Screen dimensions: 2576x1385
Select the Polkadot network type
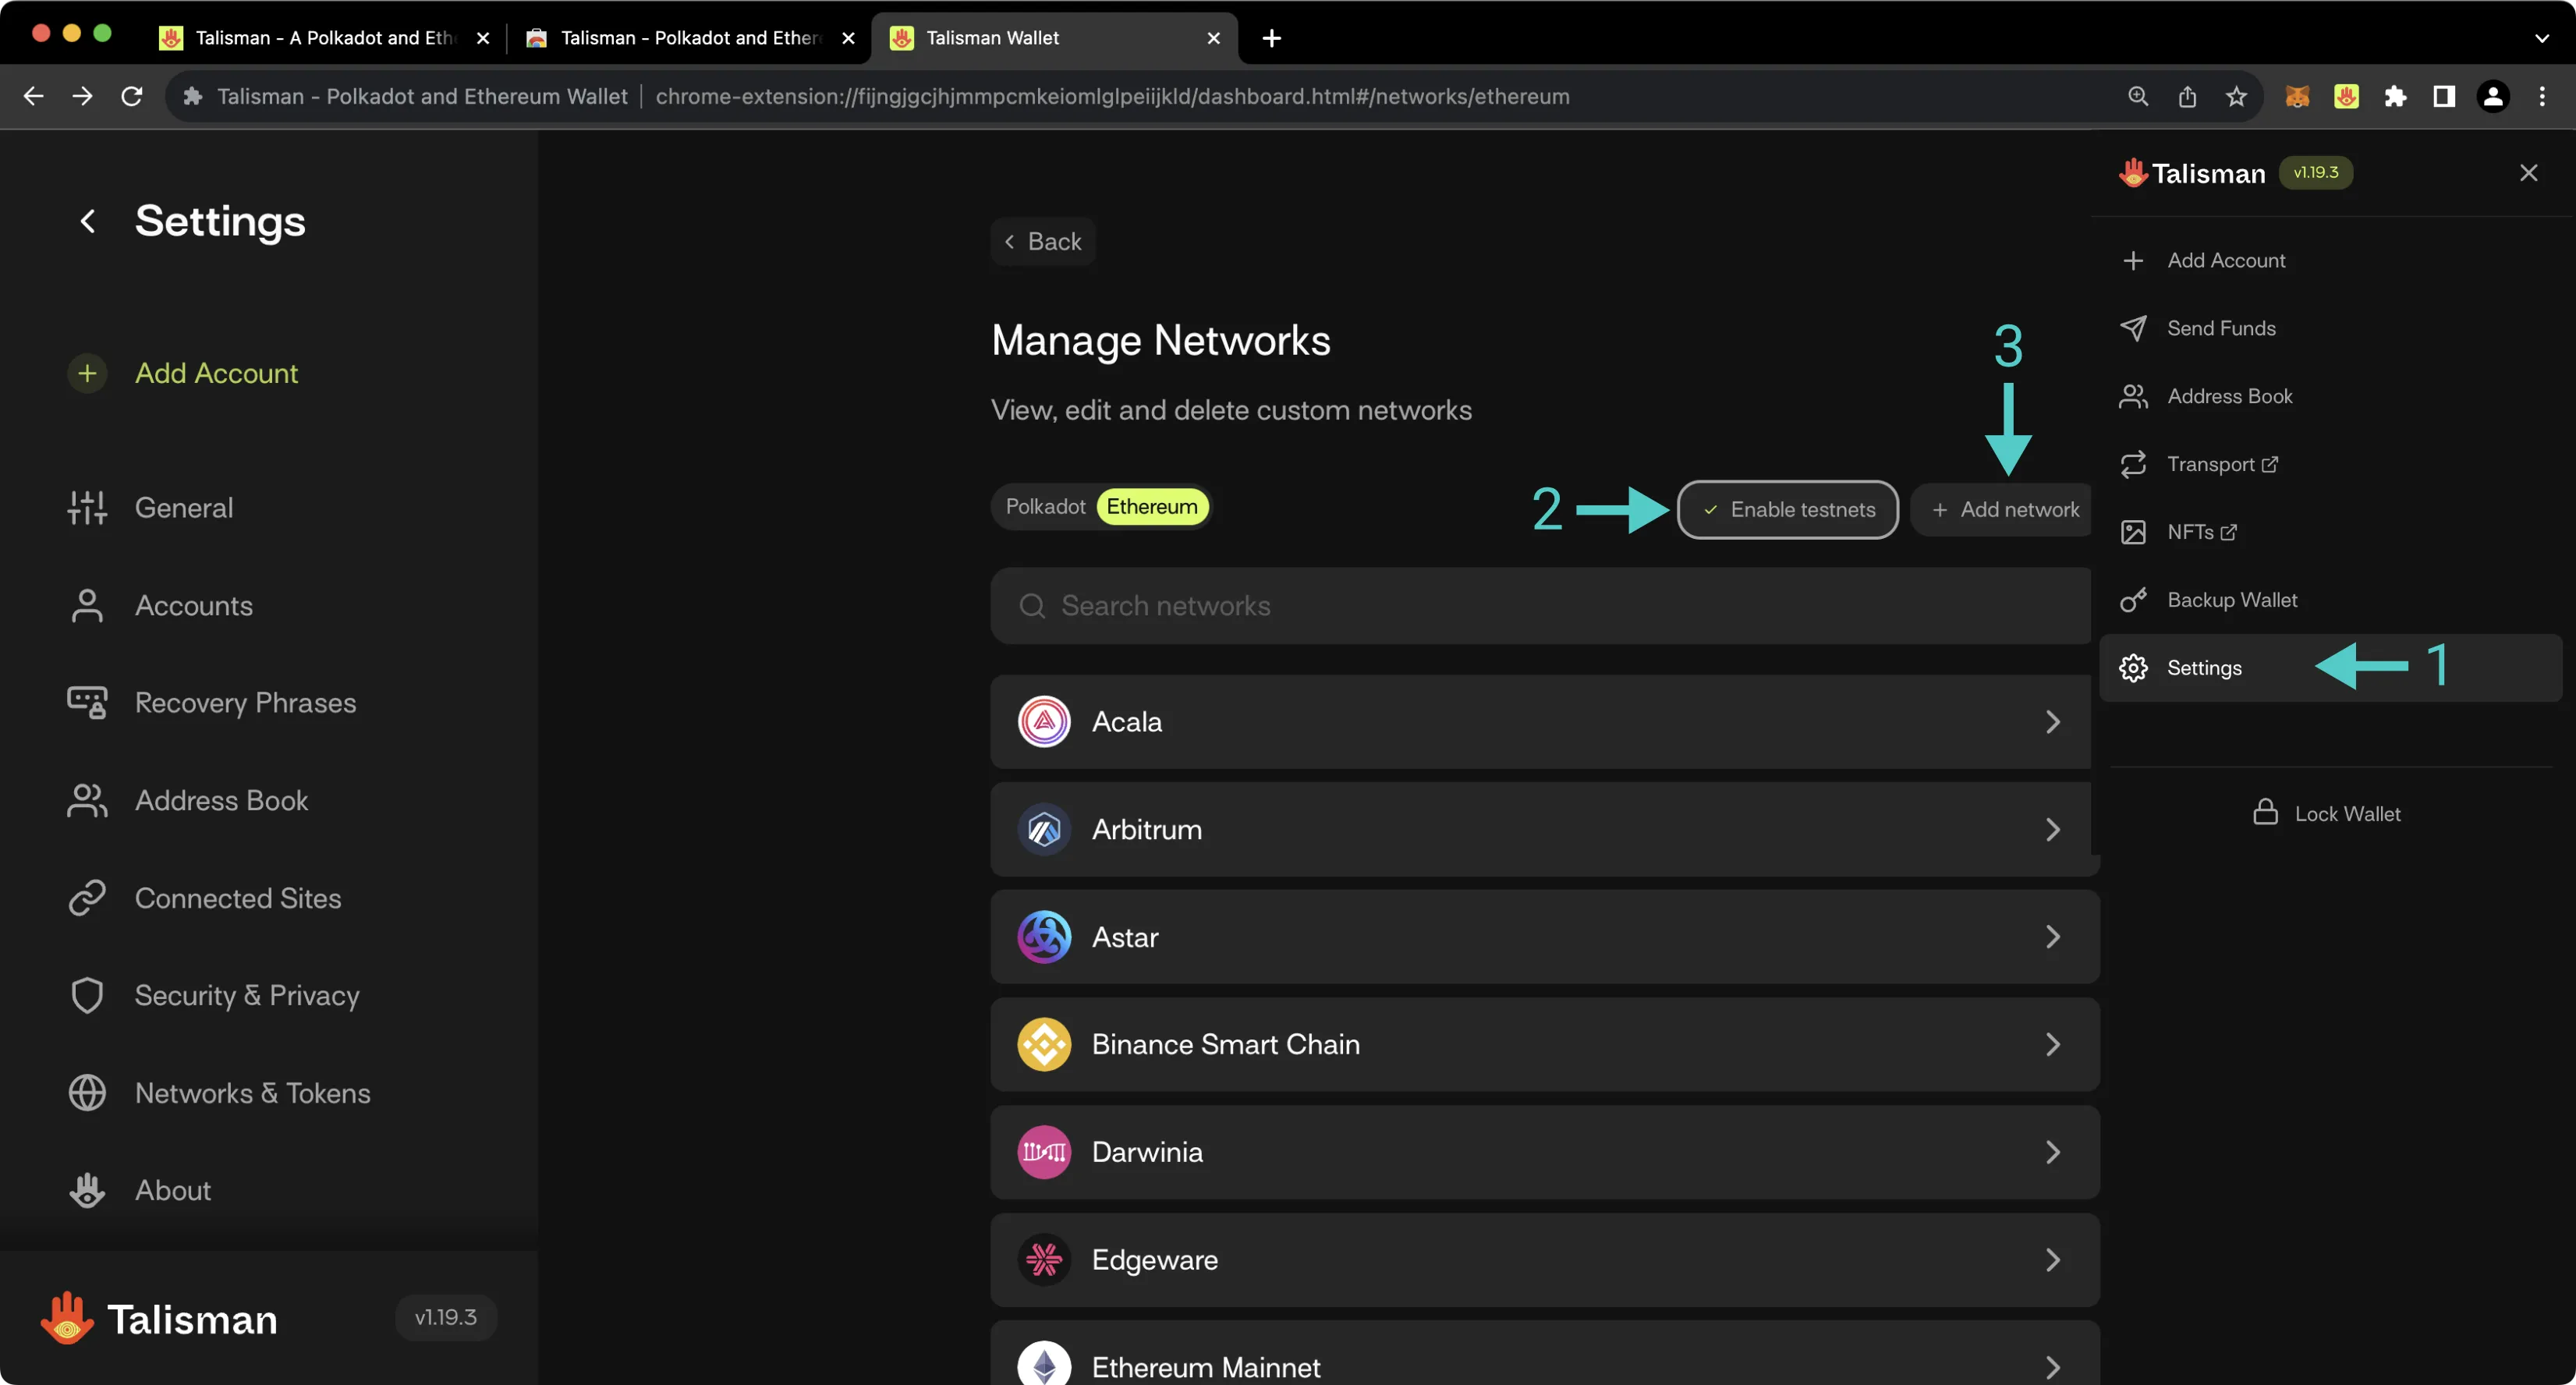point(1045,507)
